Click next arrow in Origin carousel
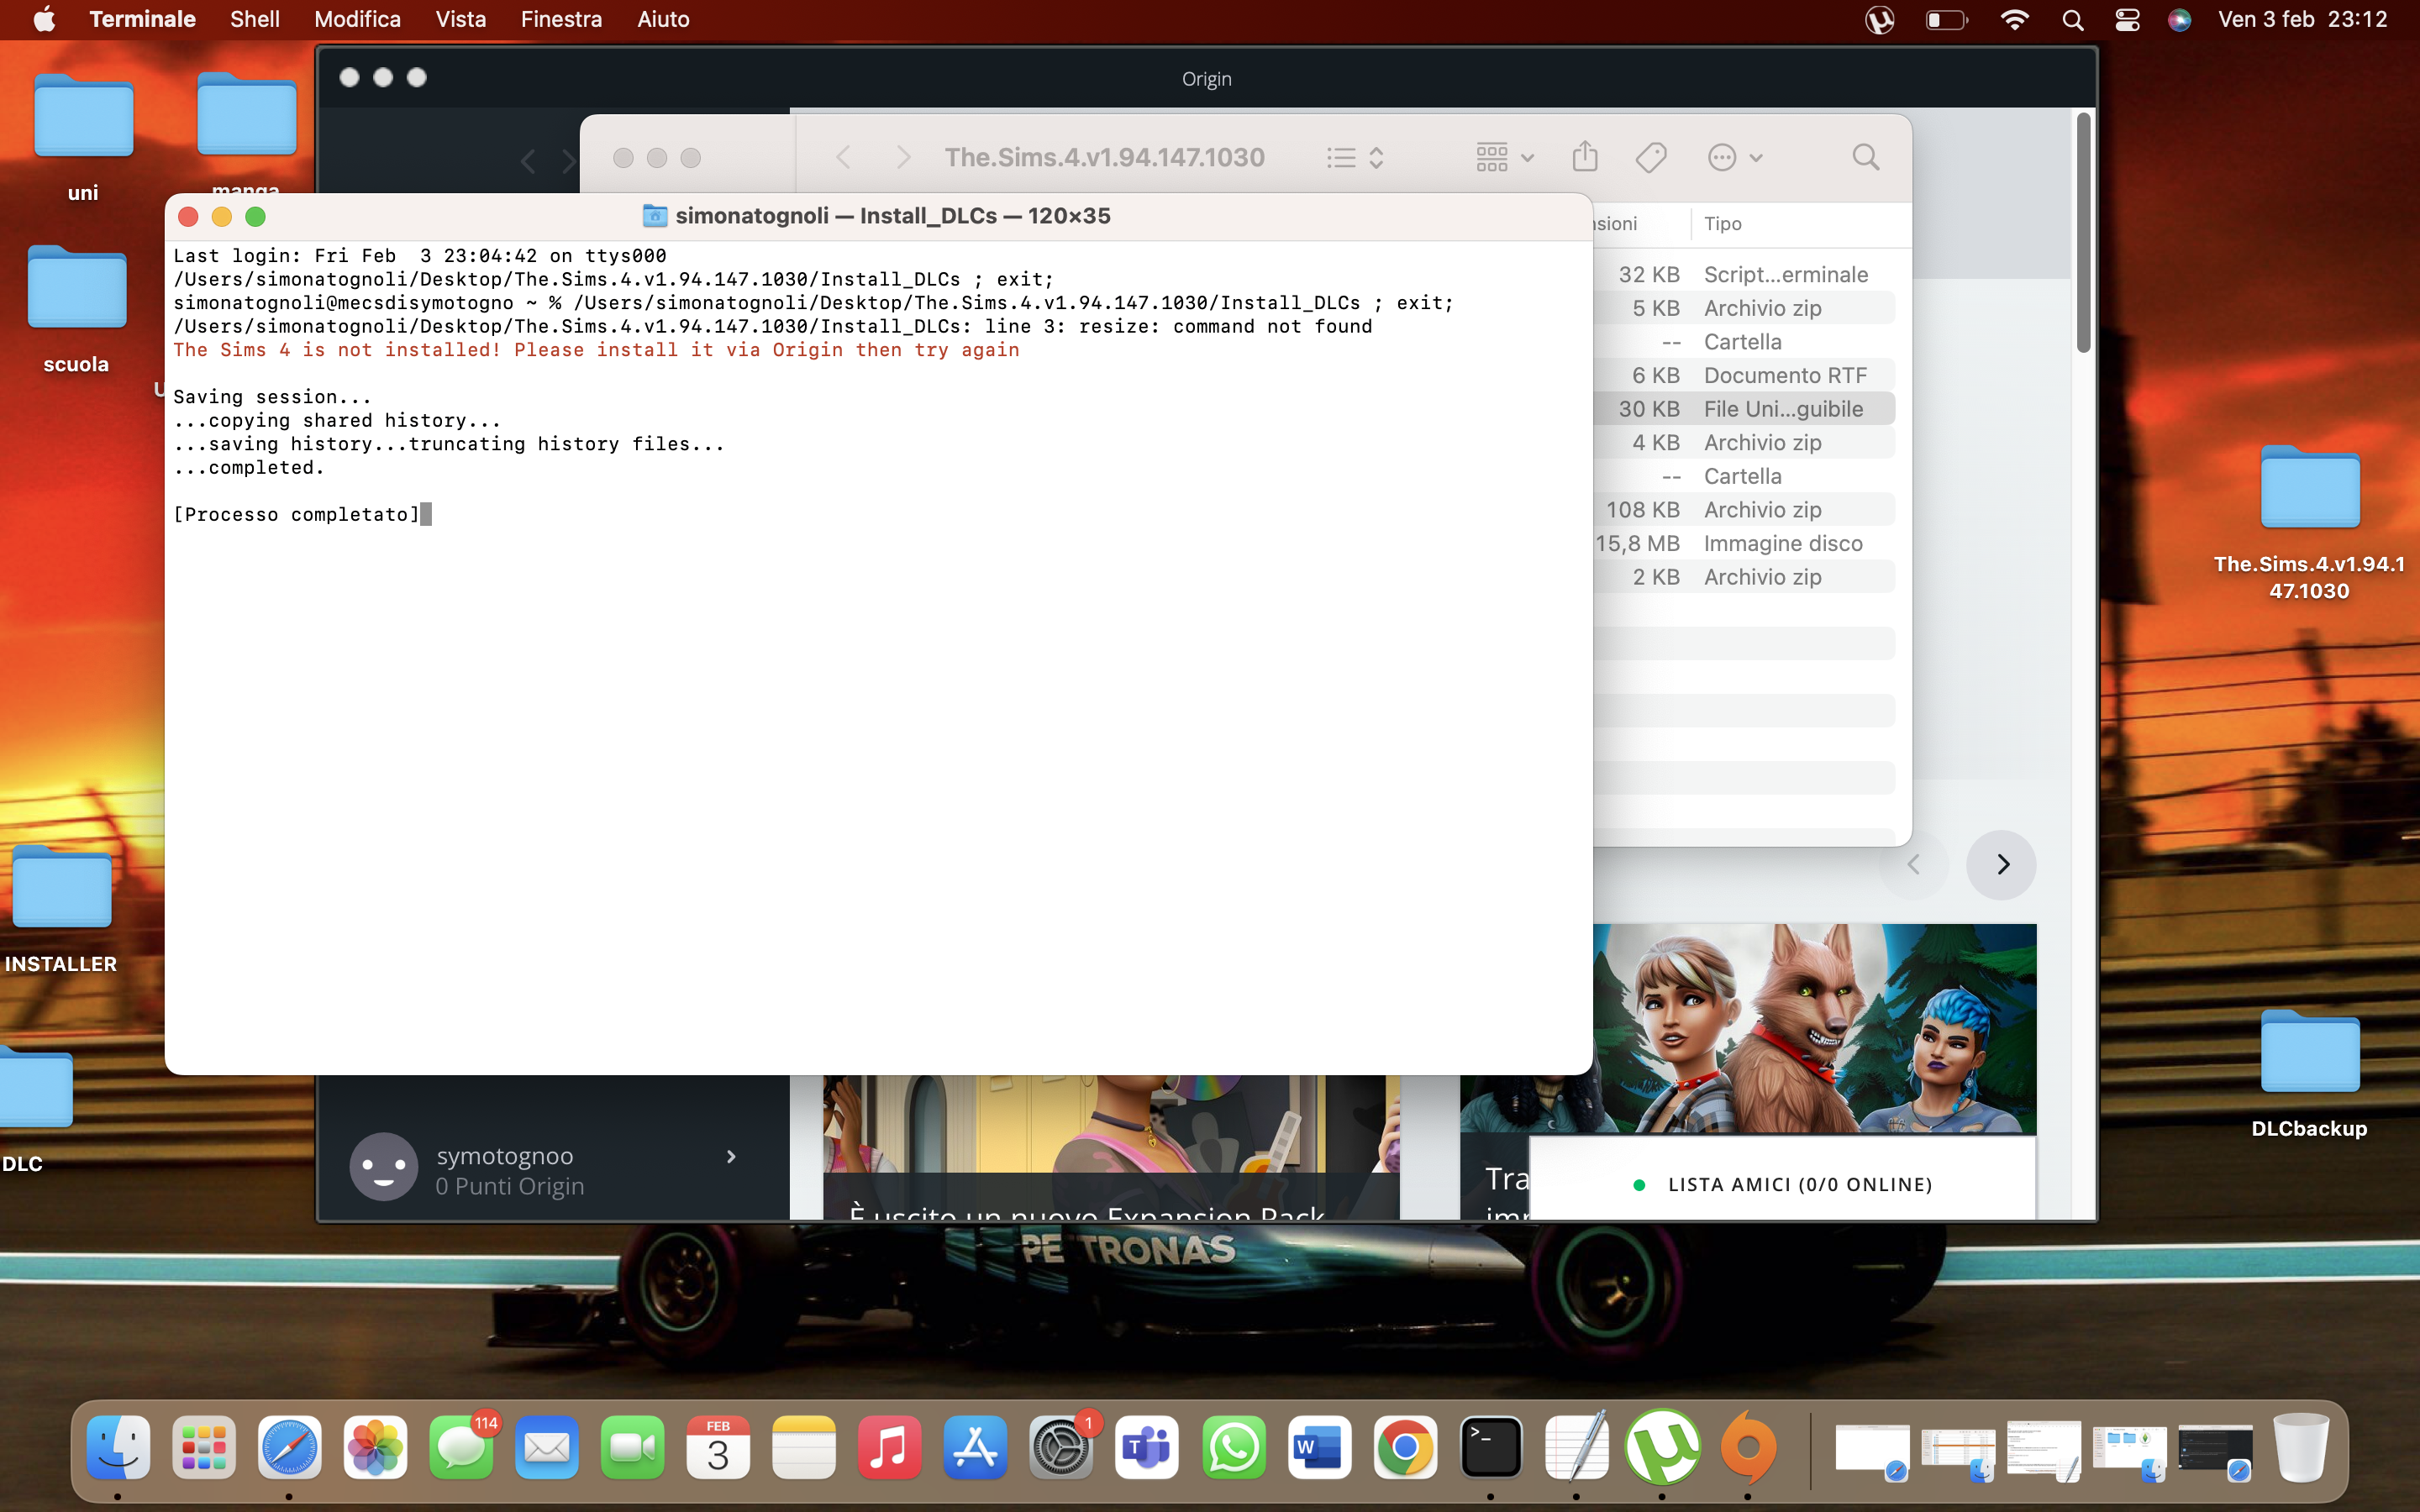Screen dimensions: 2420x1512 (2002, 864)
